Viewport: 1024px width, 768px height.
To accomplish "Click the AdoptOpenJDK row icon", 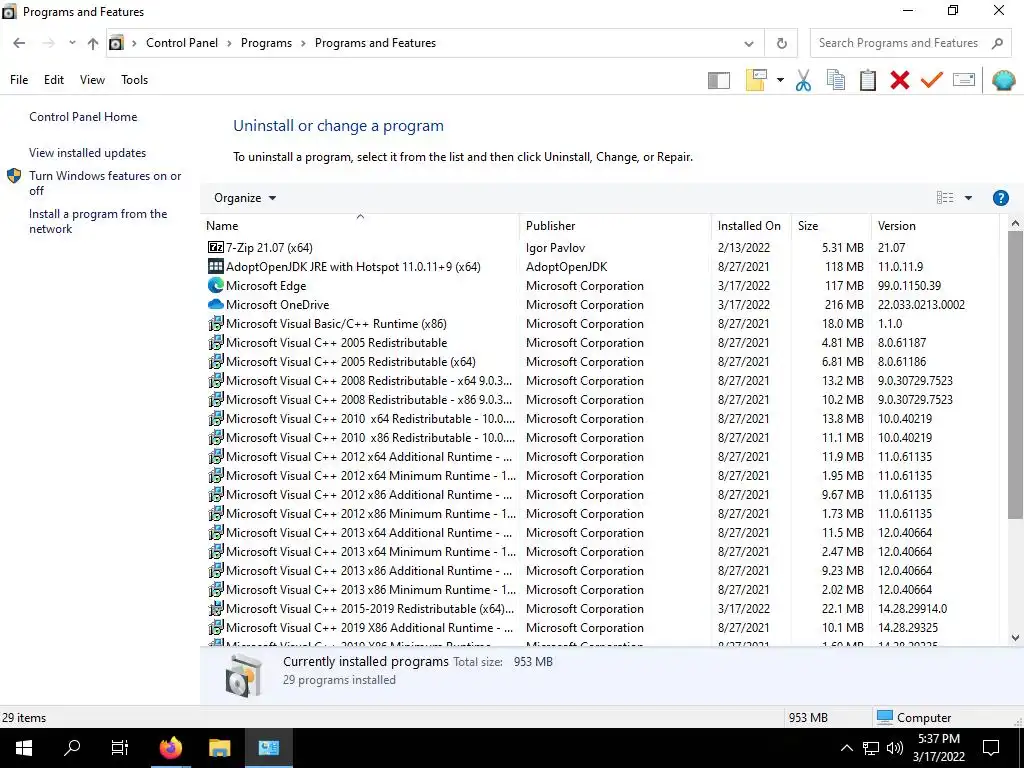I will 216,266.
